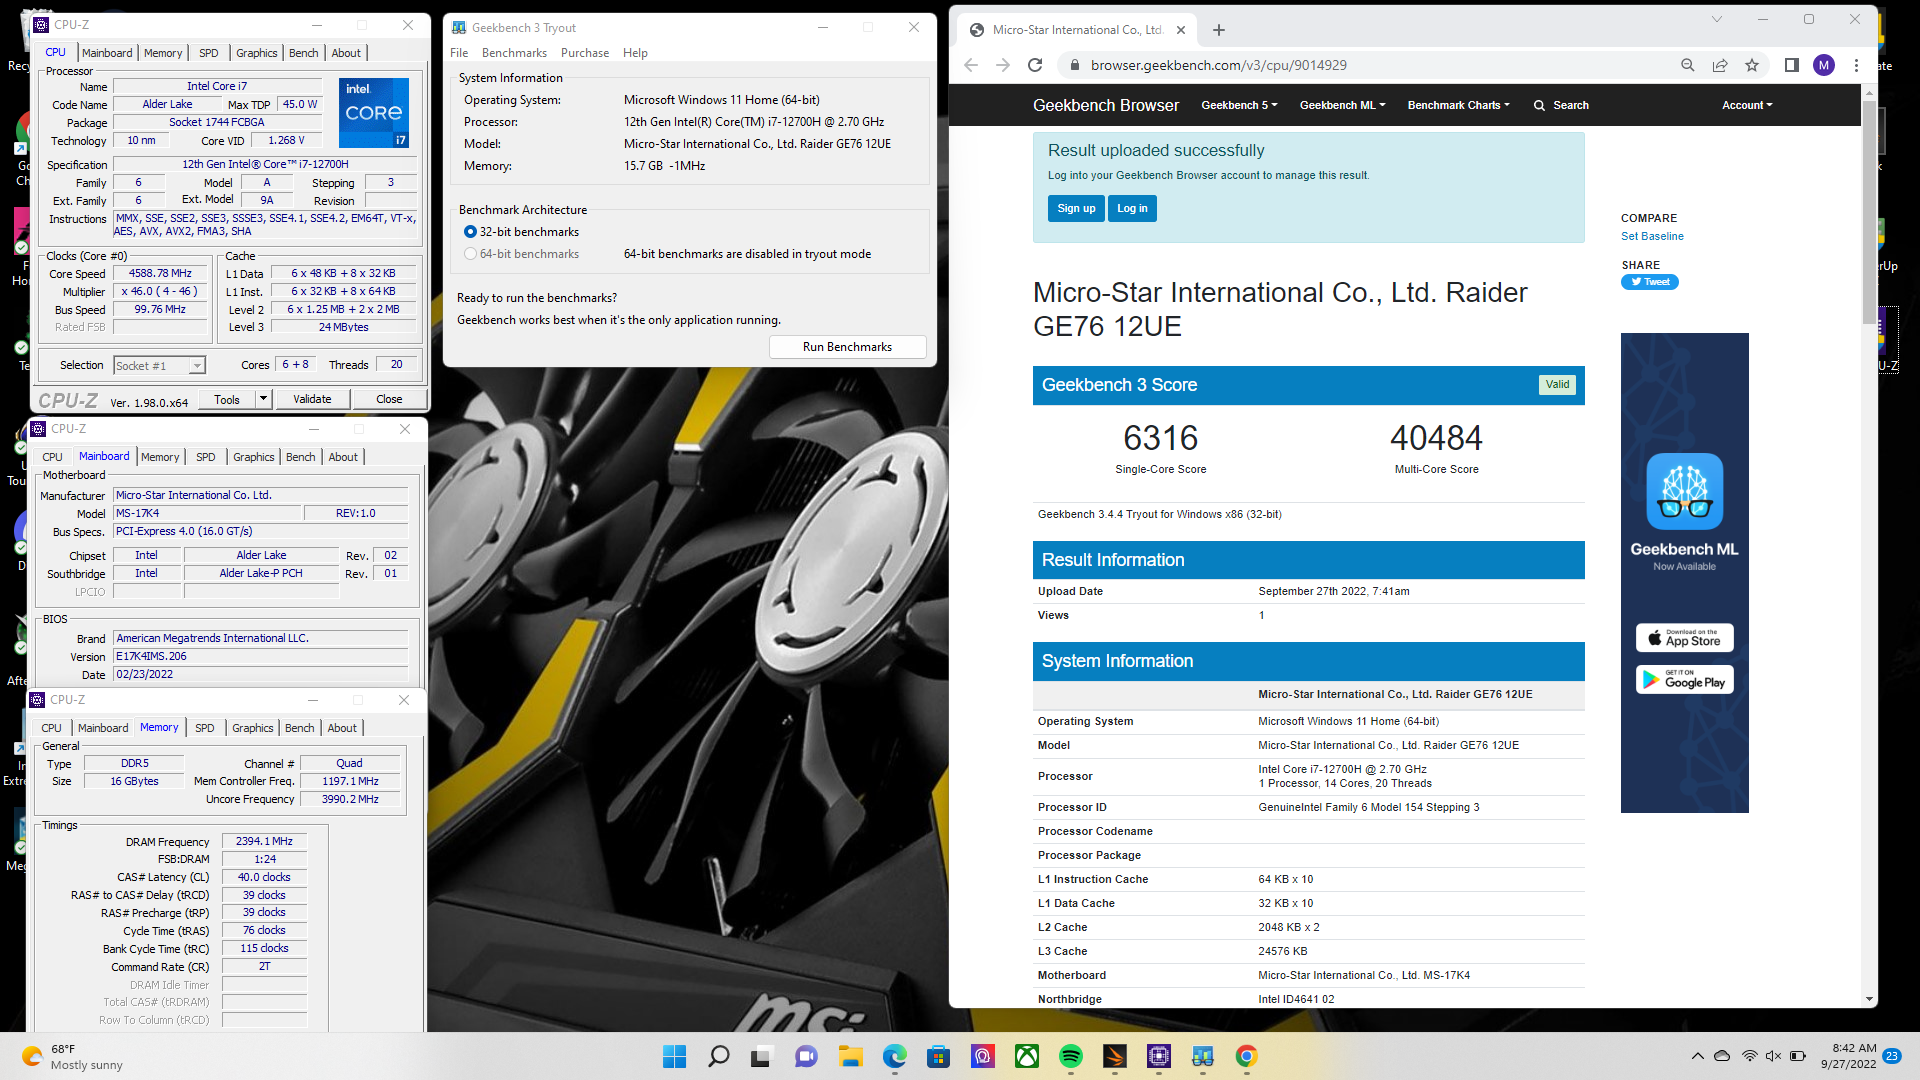
Task: Open Chrome profile avatar M
Action: (1824, 65)
